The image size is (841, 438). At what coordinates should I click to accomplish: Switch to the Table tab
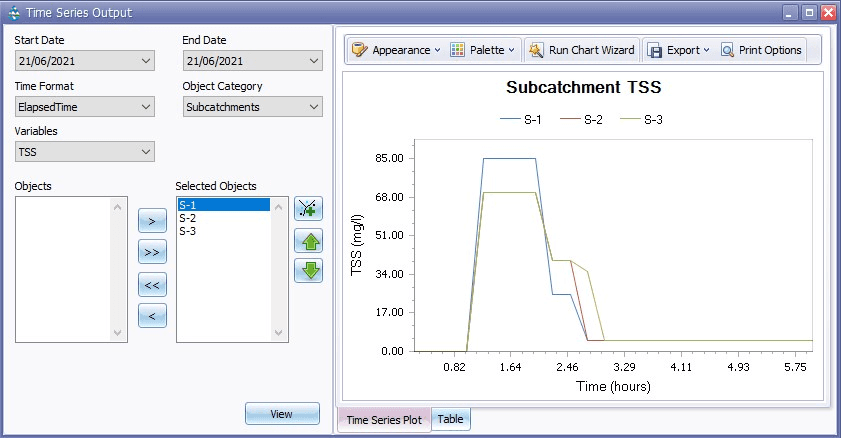pyautogui.click(x=450, y=419)
